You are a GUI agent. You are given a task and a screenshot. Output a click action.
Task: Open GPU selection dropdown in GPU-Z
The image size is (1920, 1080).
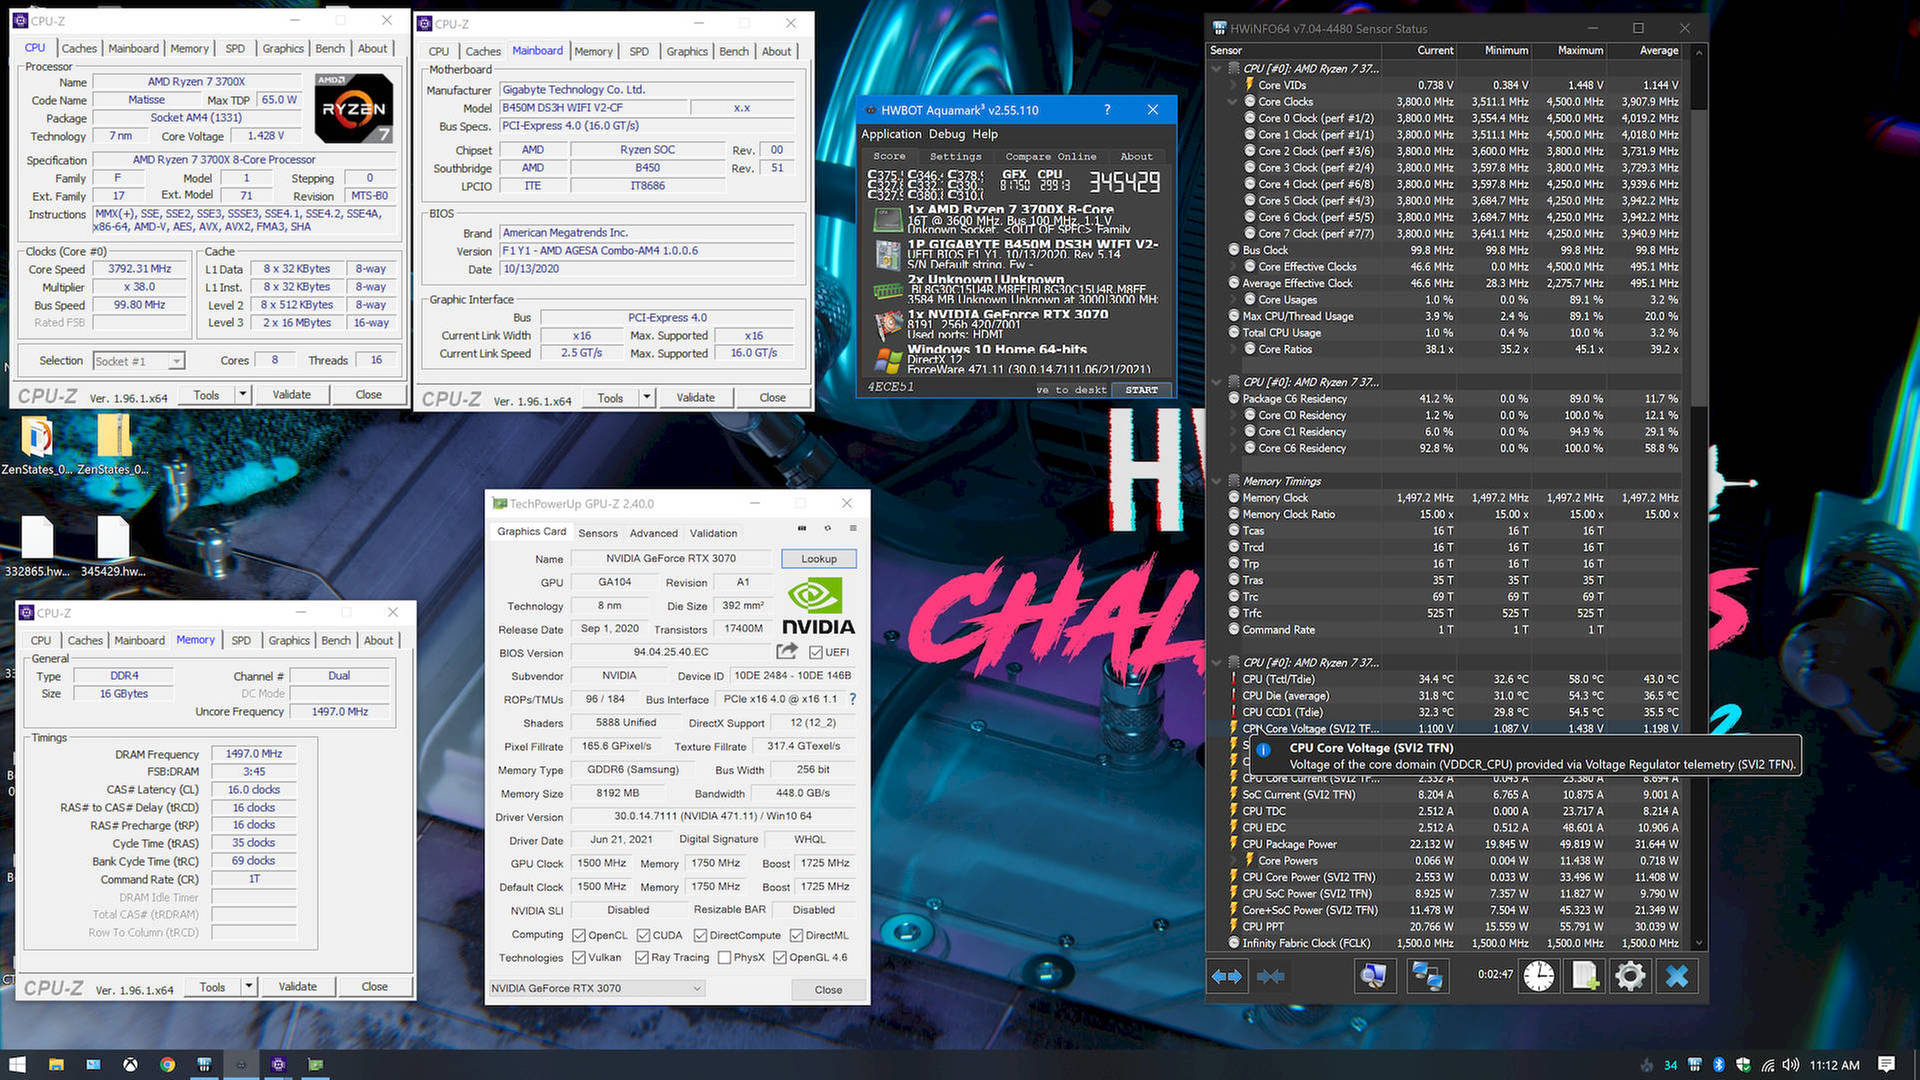click(x=597, y=988)
